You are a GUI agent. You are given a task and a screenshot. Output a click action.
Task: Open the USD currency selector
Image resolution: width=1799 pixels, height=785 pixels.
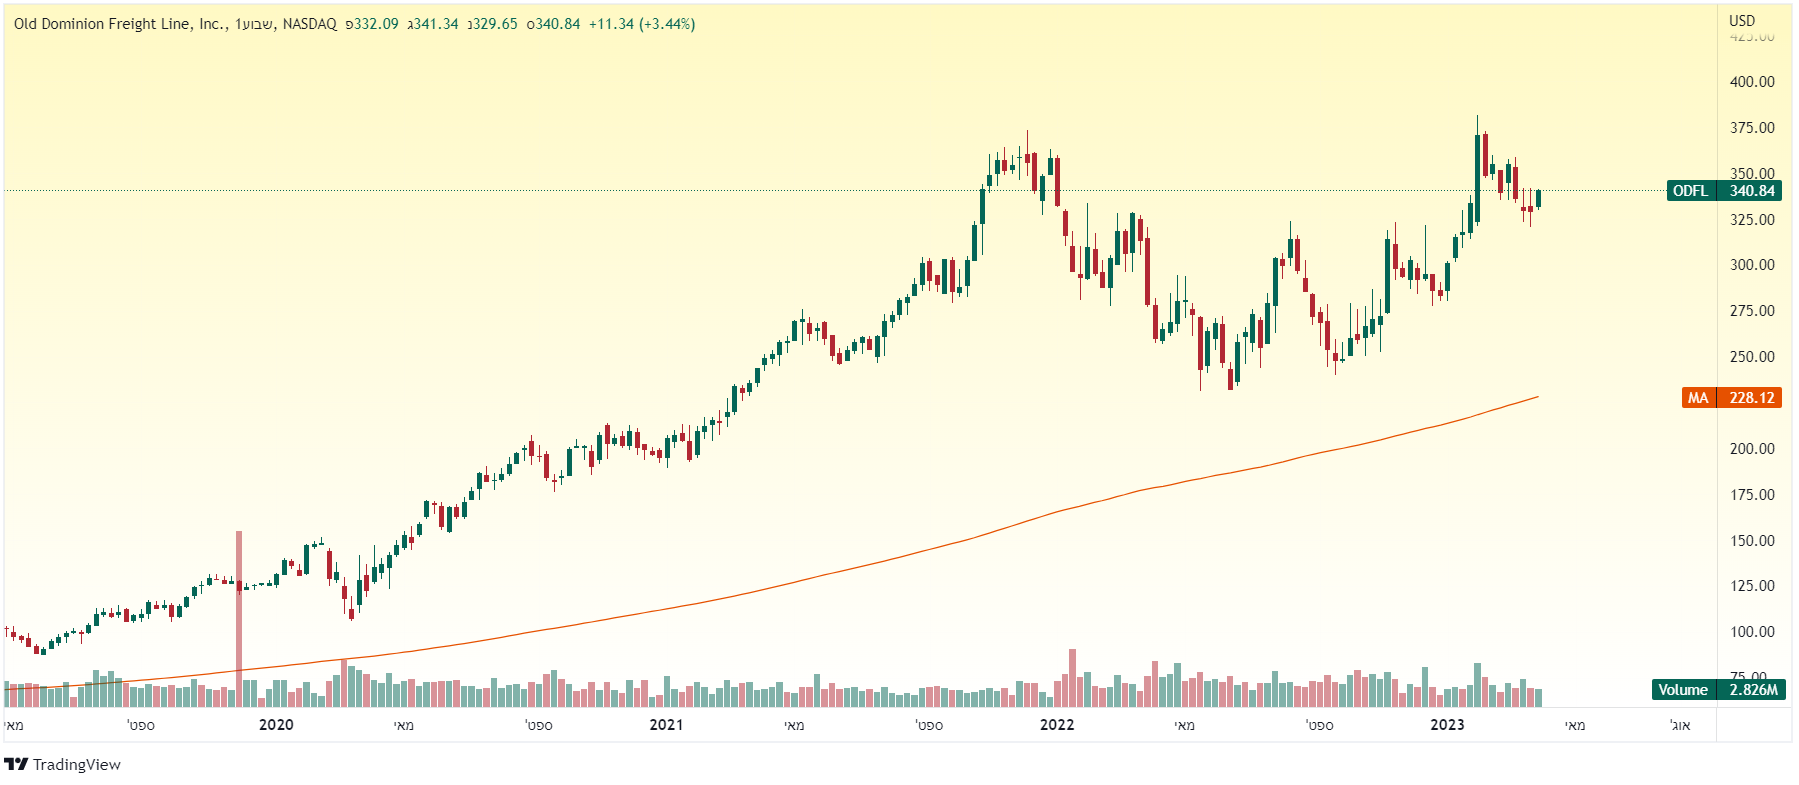[1742, 20]
